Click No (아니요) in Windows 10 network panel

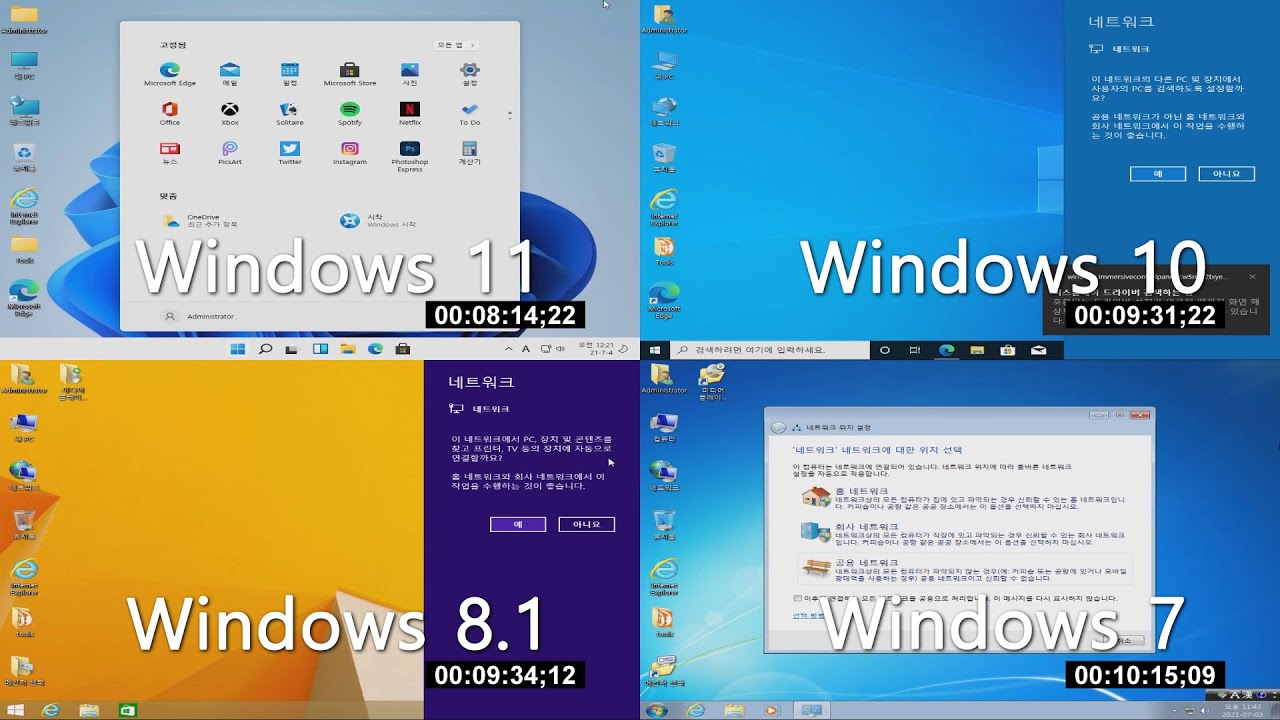[x=1227, y=174]
